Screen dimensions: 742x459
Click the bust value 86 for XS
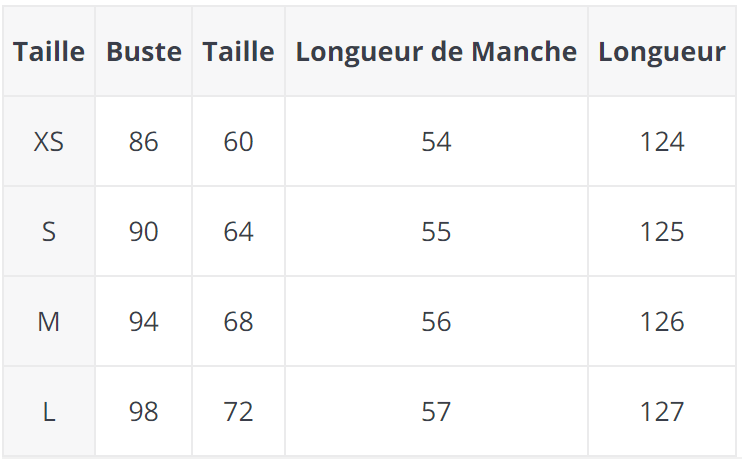point(144,142)
